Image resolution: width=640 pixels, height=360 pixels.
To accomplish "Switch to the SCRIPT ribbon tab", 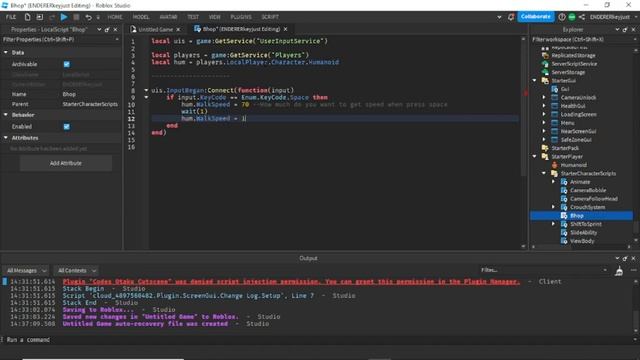I will coord(270,17).
